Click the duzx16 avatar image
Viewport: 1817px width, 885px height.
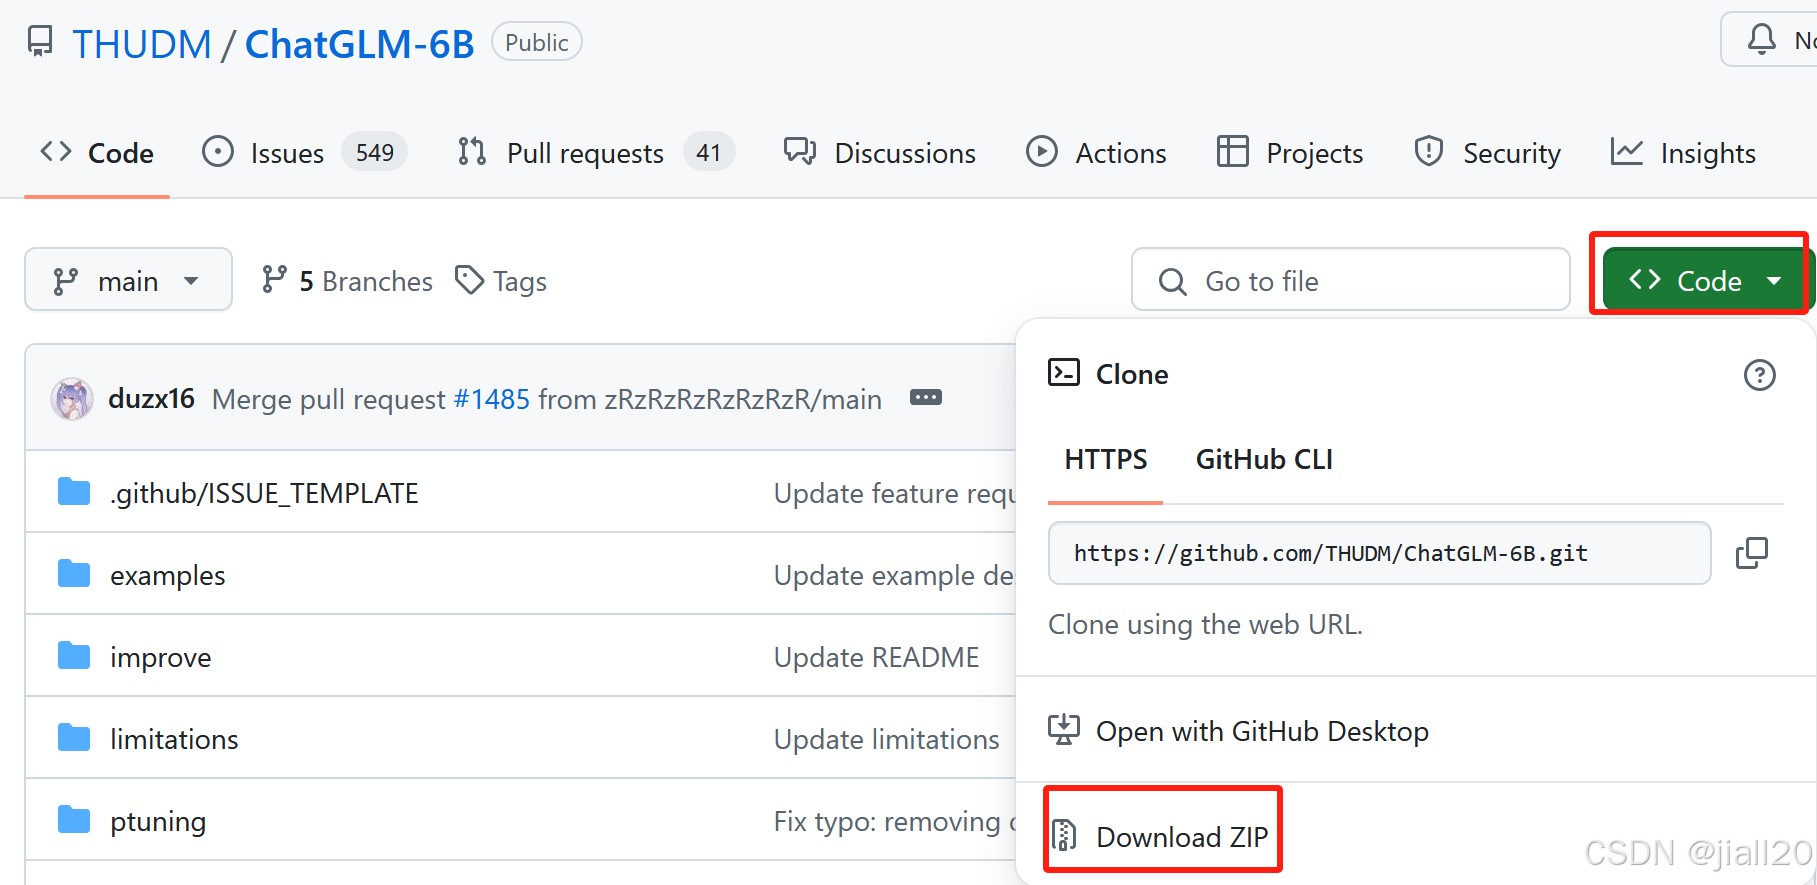[x=72, y=398]
